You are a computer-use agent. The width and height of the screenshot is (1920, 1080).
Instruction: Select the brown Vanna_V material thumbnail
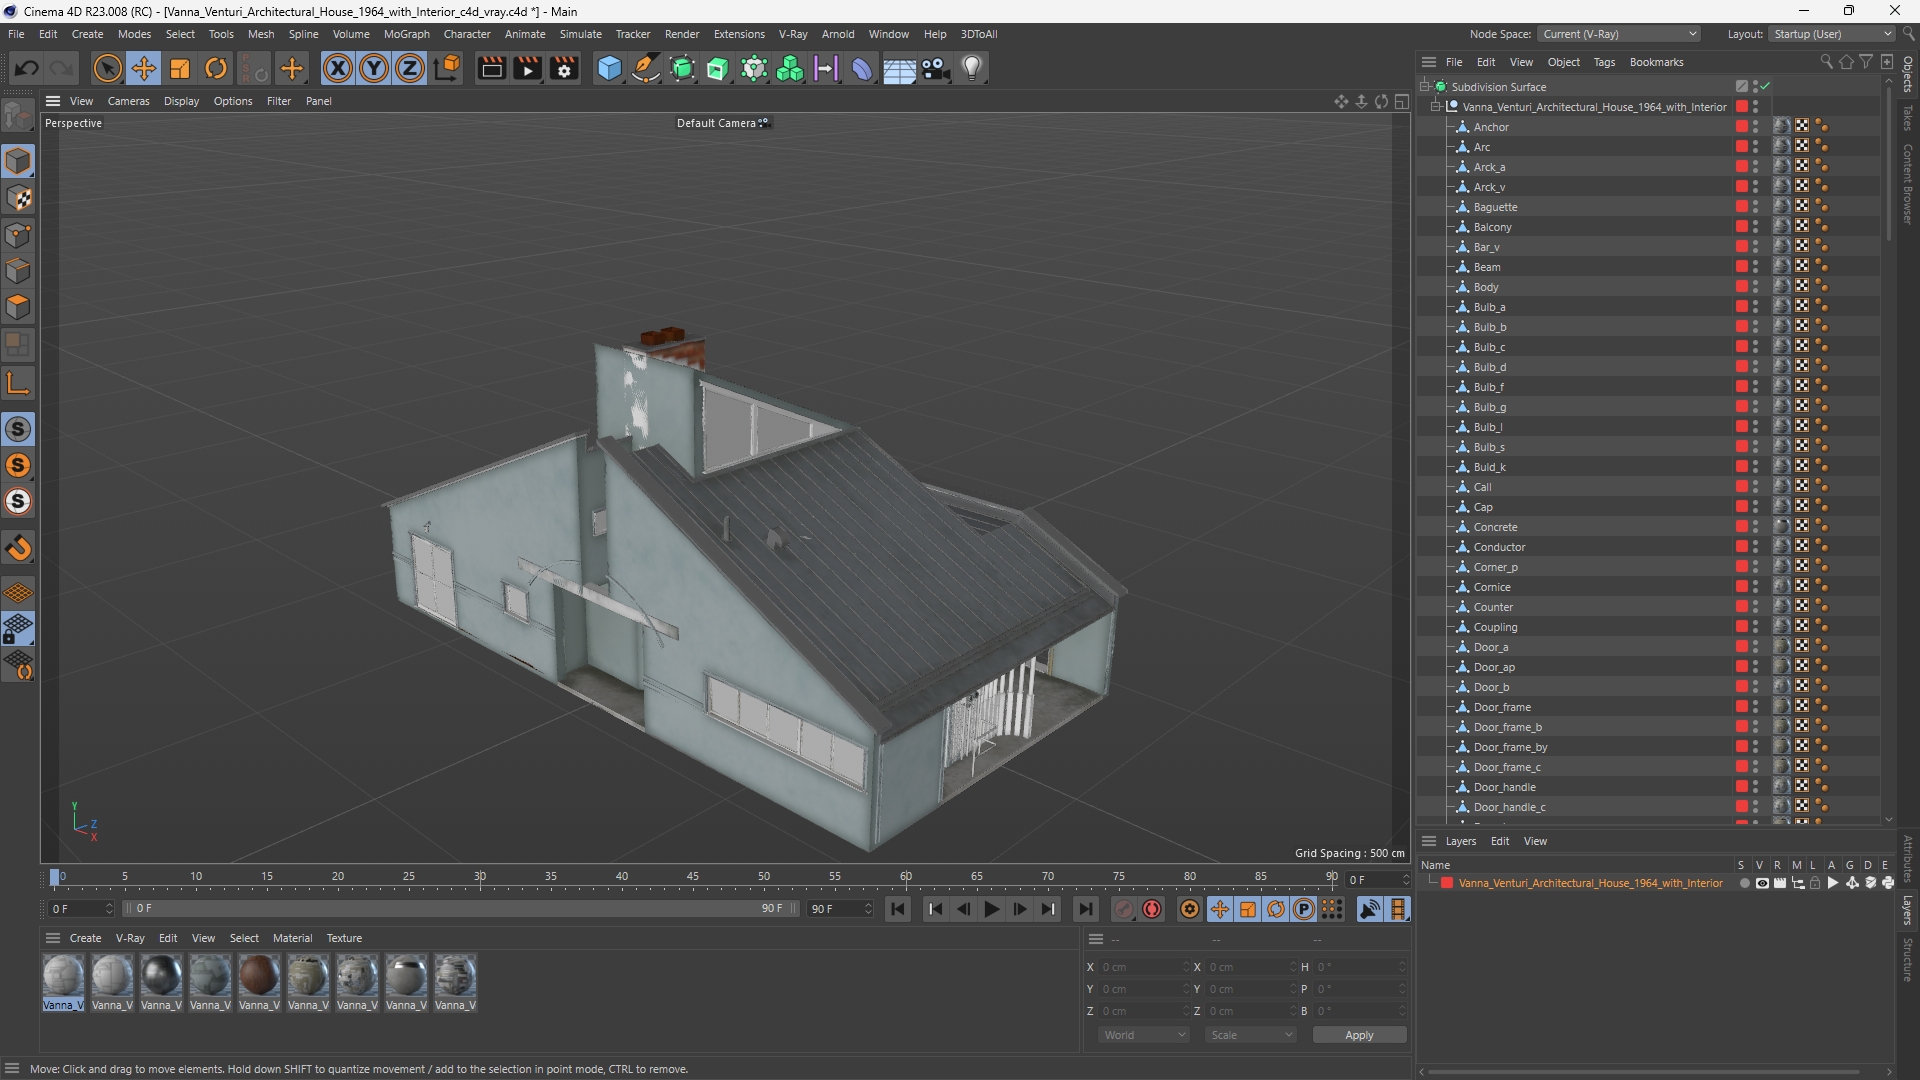tap(259, 976)
